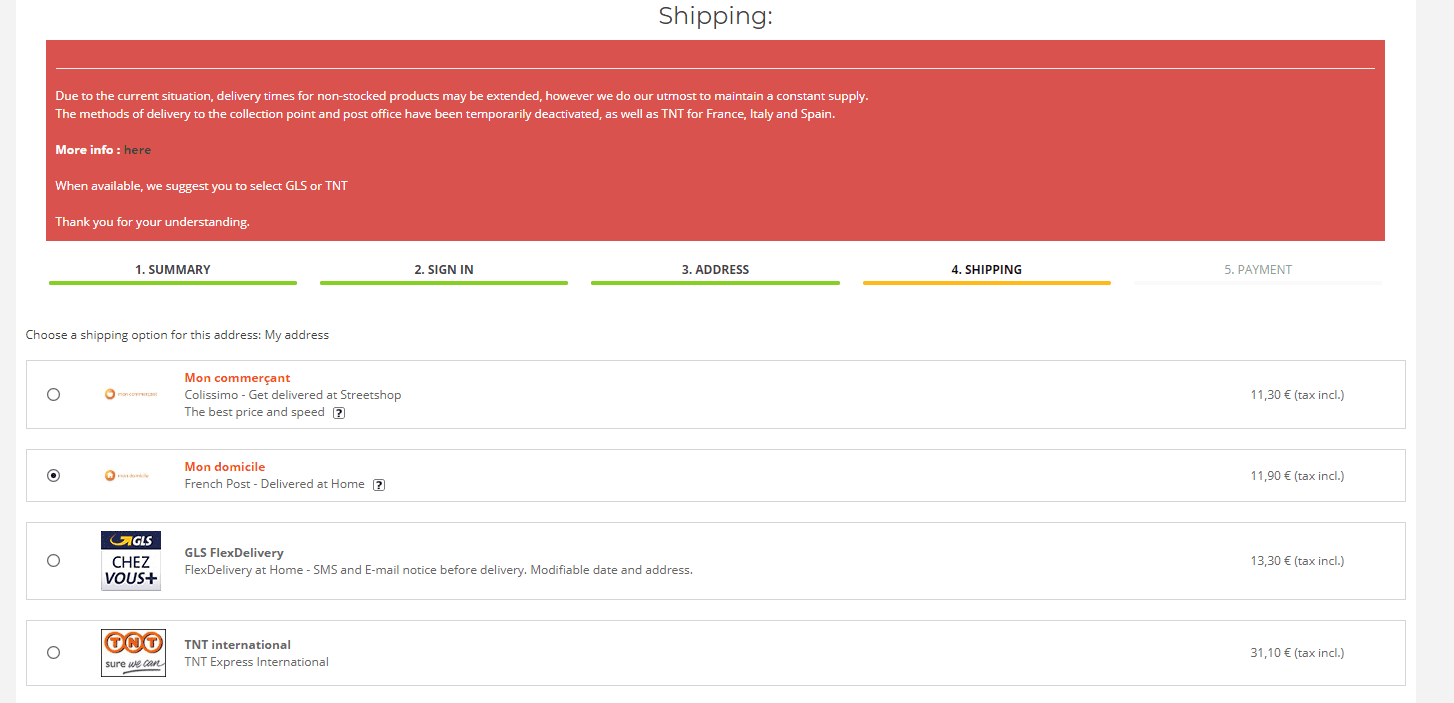Click the TNT international 31,10 € price
This screenshot has height=703, width=1454.
[1297, 653]
